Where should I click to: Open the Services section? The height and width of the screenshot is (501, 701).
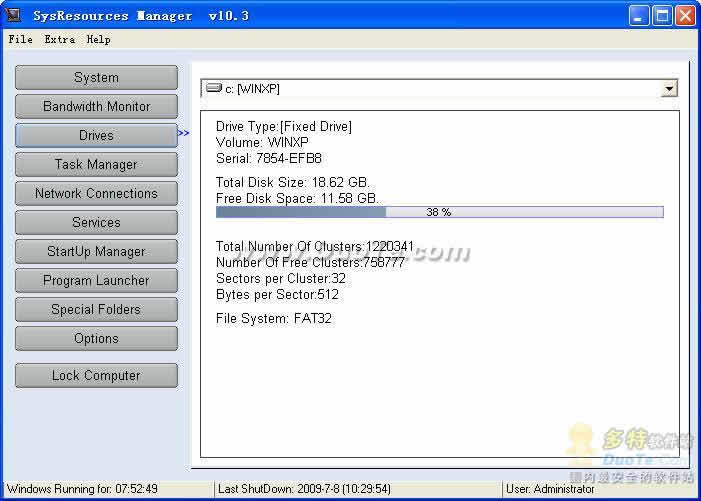[x=96, y=223]
